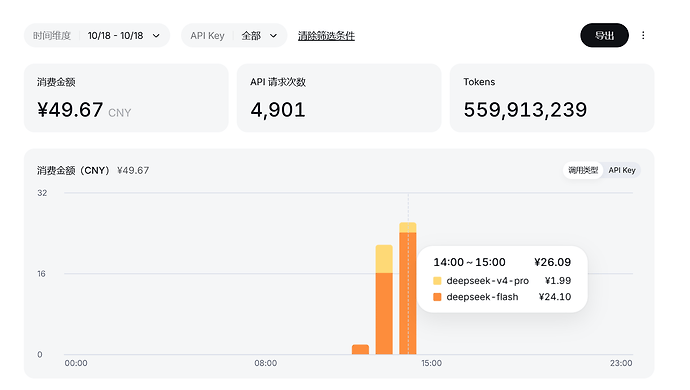This screenshot has width=690, height=390.
Task: Click the ¥1.99 value in tooltip
Action: click(x=558, y=281)
